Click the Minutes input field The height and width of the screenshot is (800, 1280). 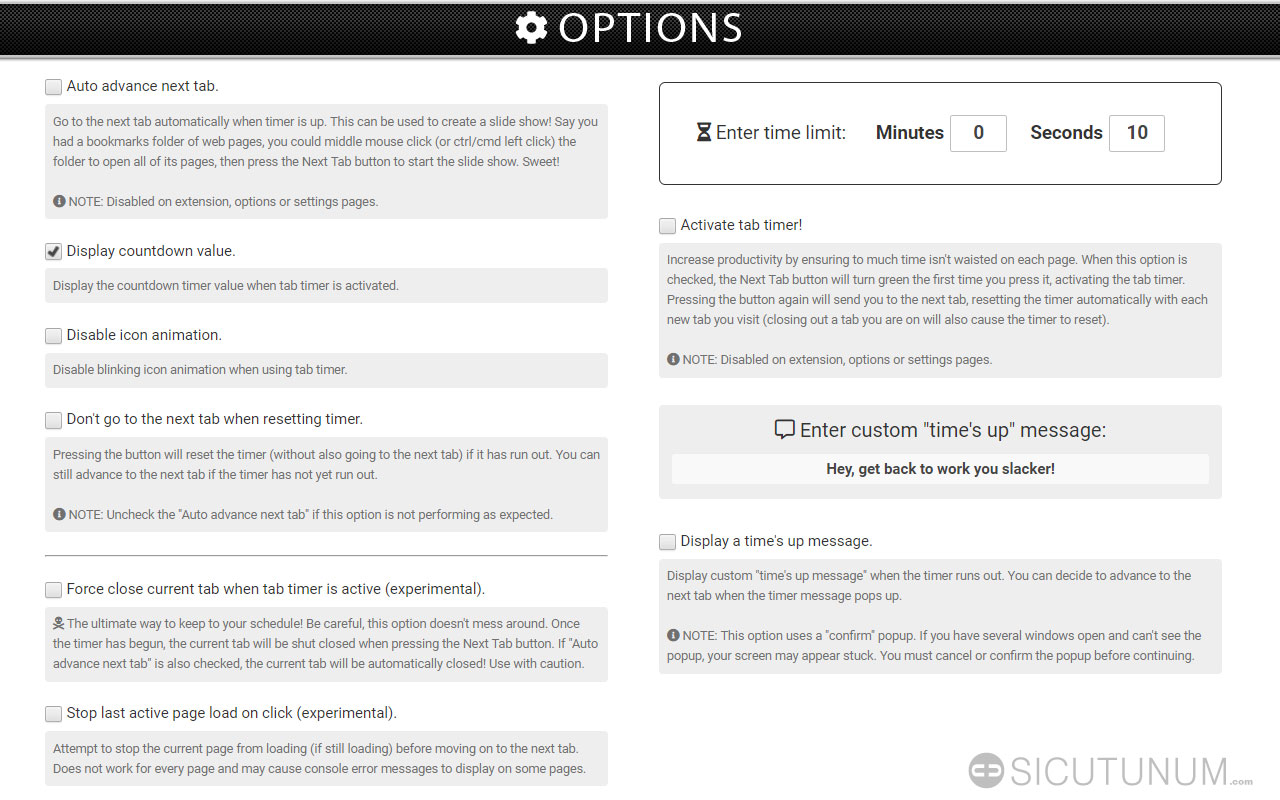[978, 133]
